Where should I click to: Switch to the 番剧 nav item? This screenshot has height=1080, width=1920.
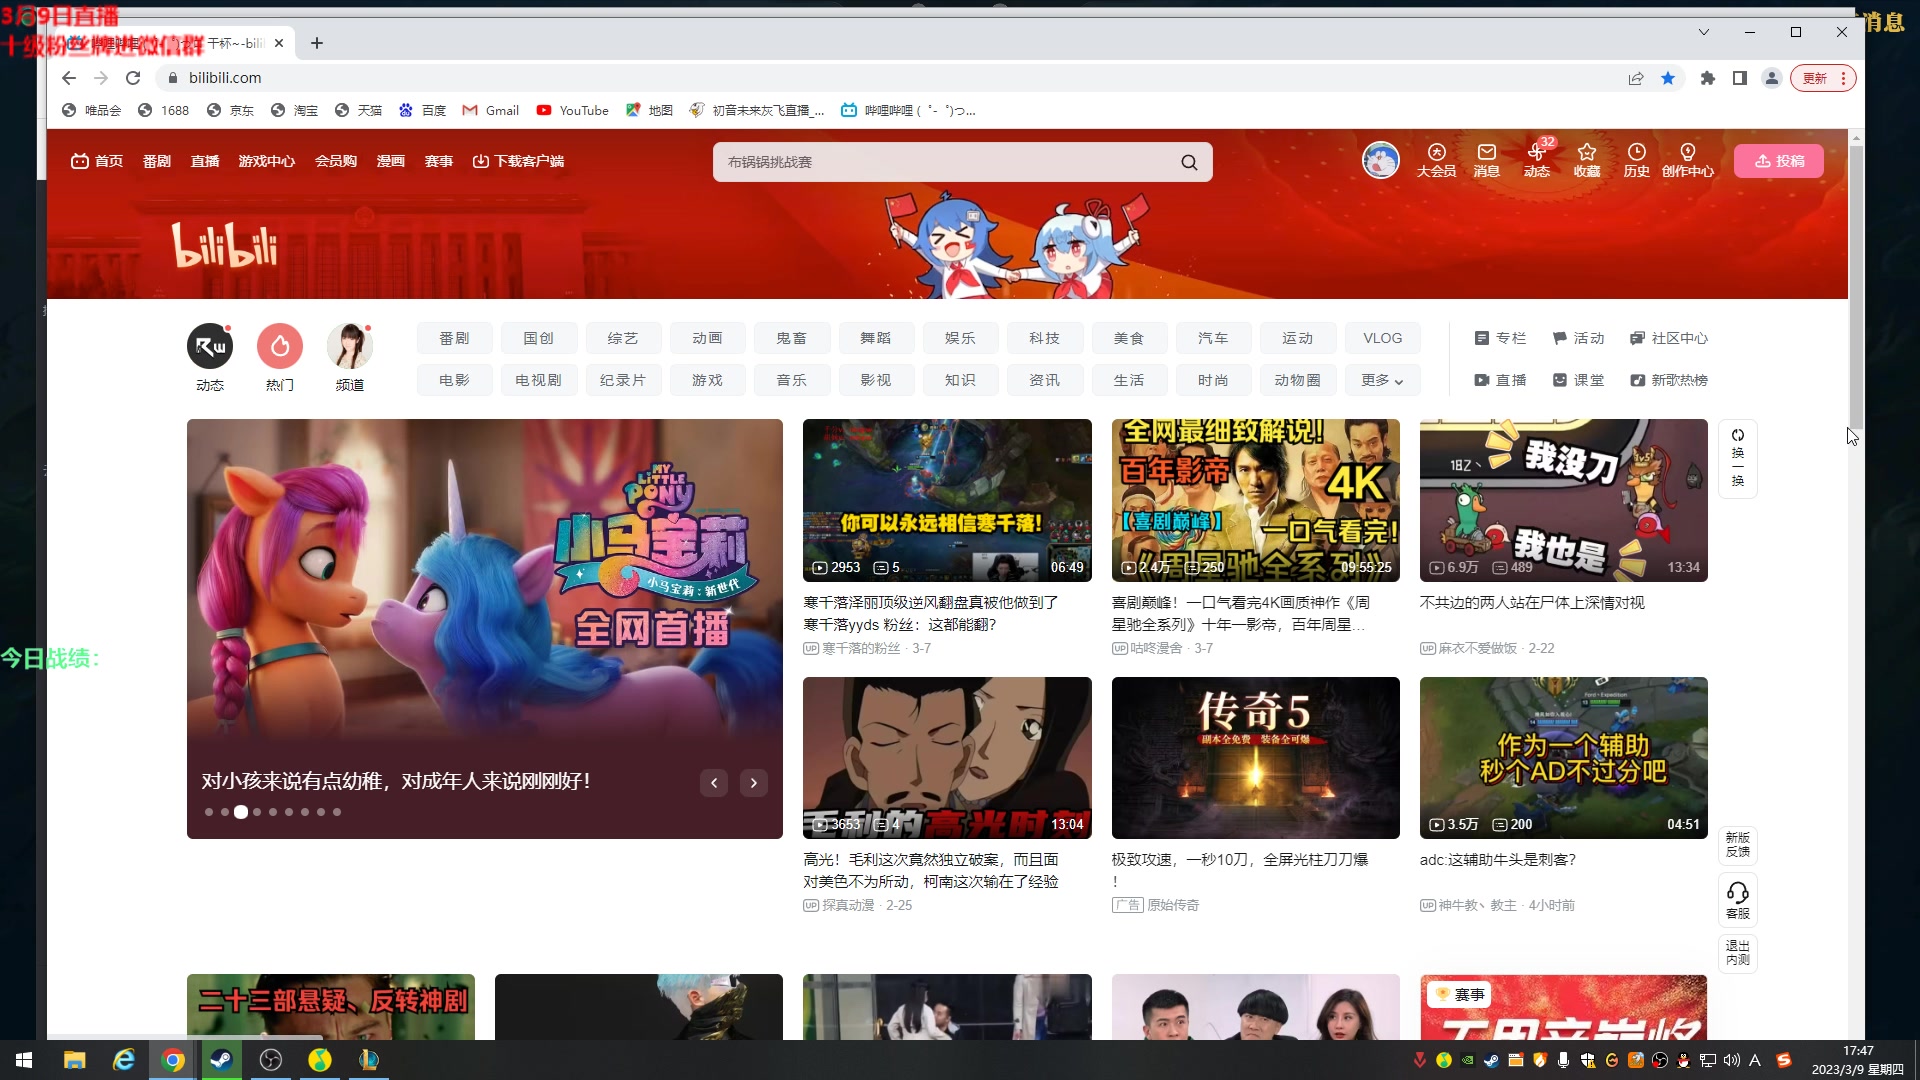coord(157,161)
